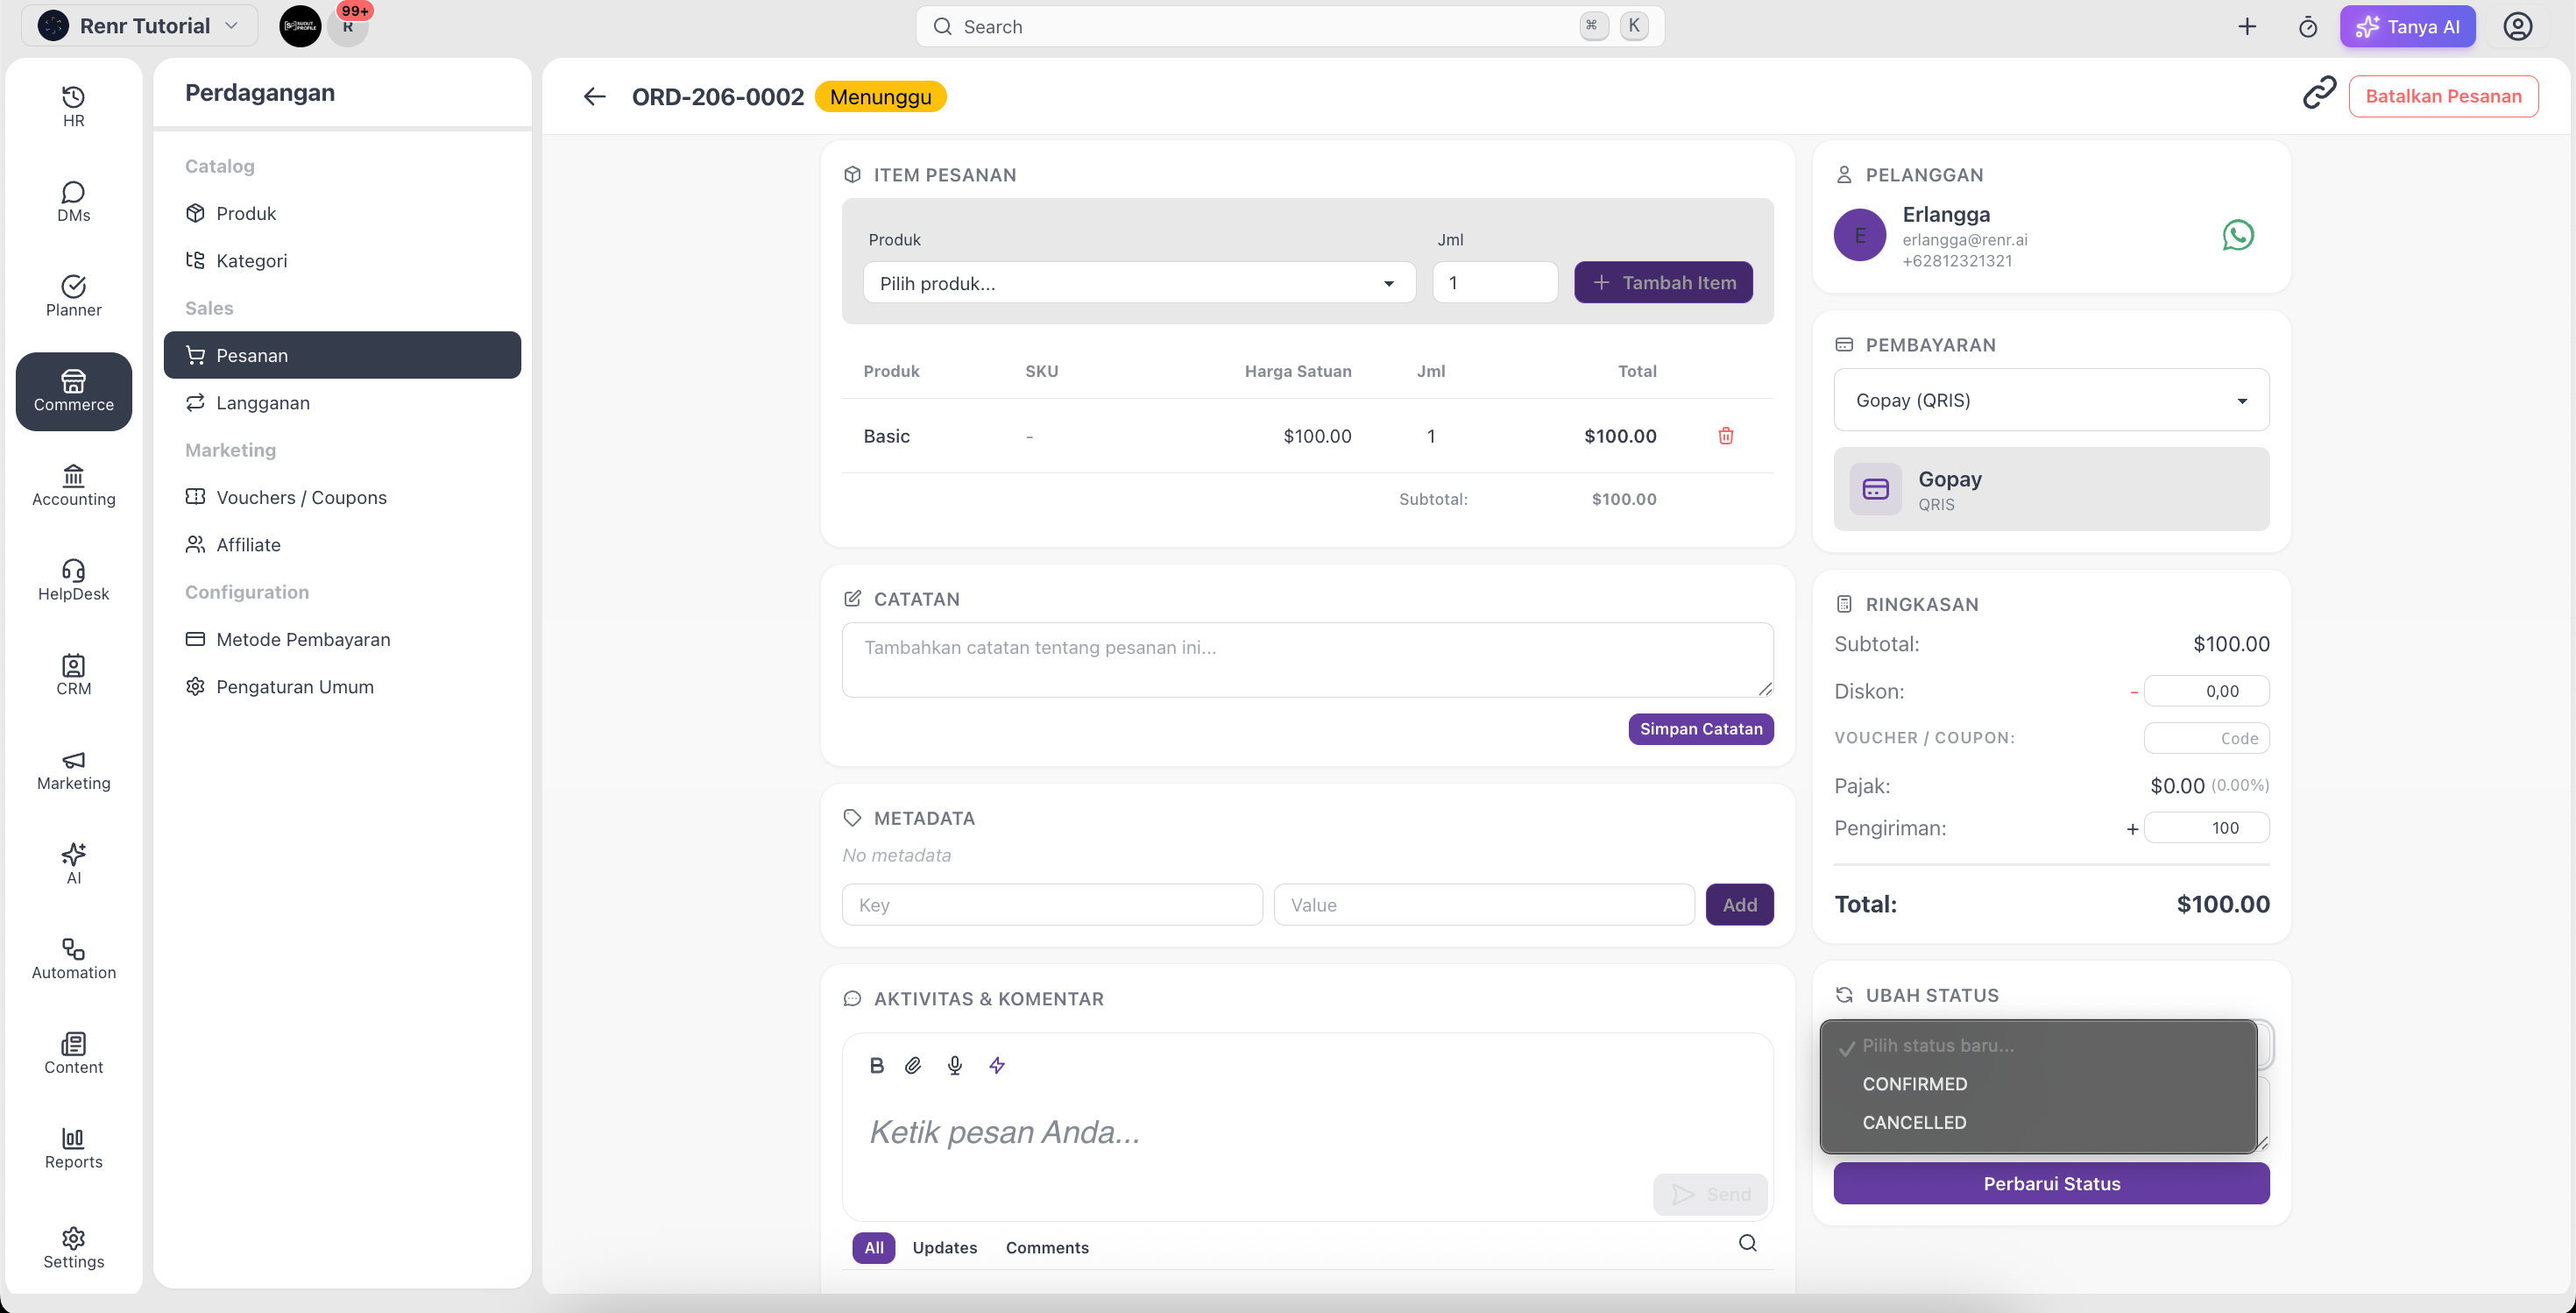Go back with the left arrow
Image resolution: width=2576 pixels, height=1313 pixels.
594,96
